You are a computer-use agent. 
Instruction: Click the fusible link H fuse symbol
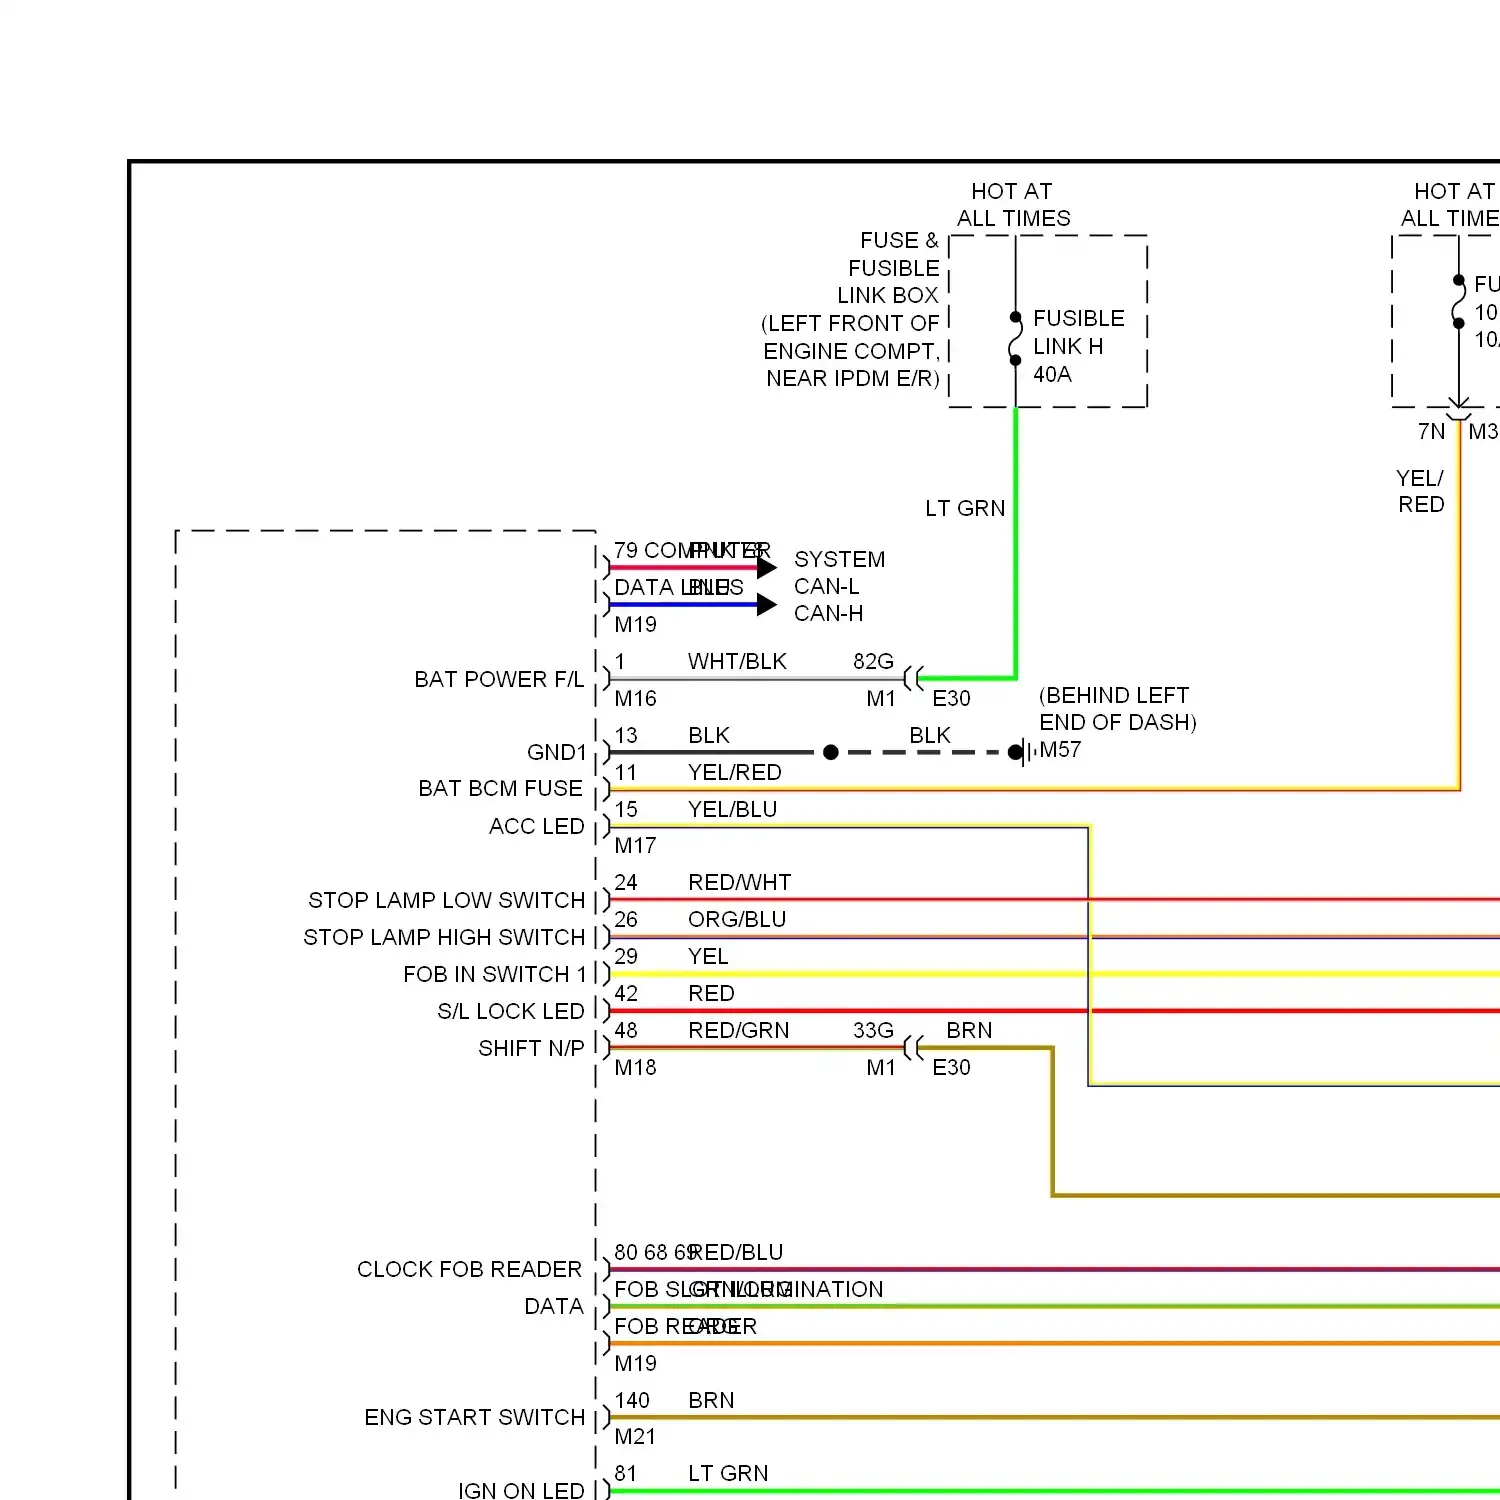[1015, 338]
